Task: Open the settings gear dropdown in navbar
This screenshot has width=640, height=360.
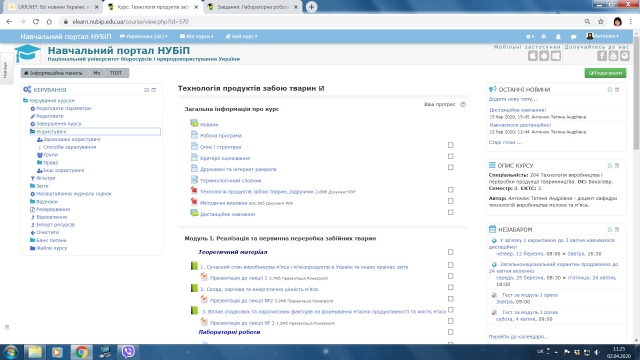Action: (x=530, y=36)
